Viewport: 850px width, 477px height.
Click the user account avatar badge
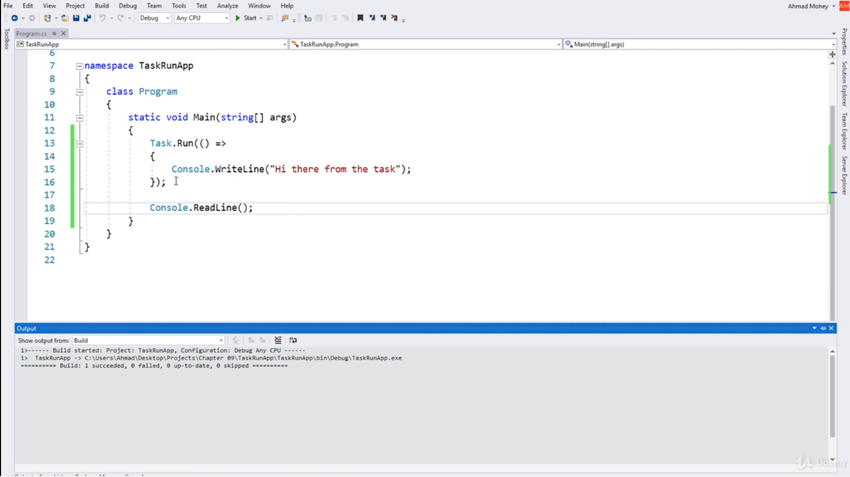pyautogui.click(x=844, y=6)
